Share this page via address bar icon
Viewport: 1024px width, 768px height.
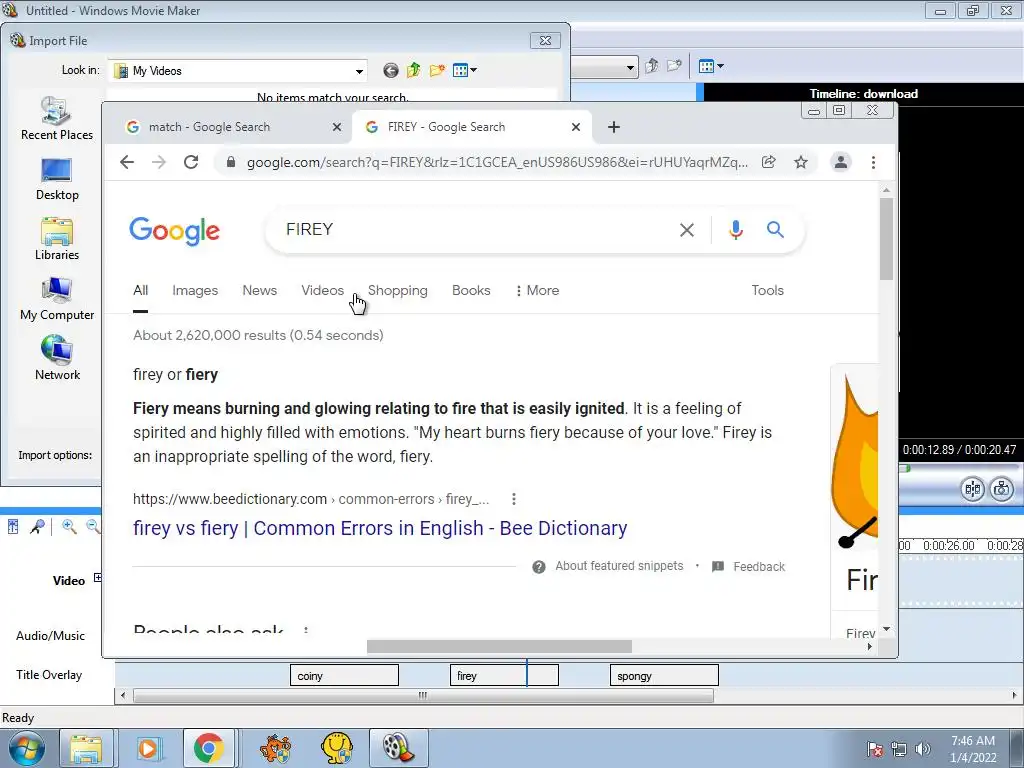tap(769, 162)
